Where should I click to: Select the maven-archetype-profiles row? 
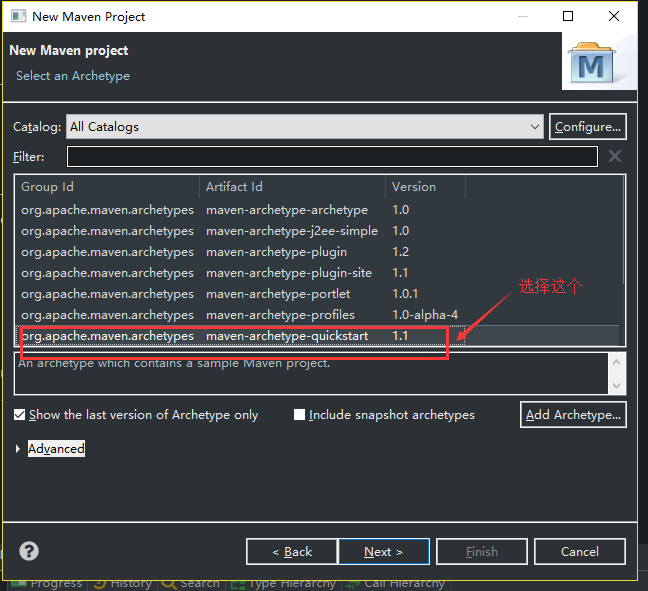pos(319,315)
